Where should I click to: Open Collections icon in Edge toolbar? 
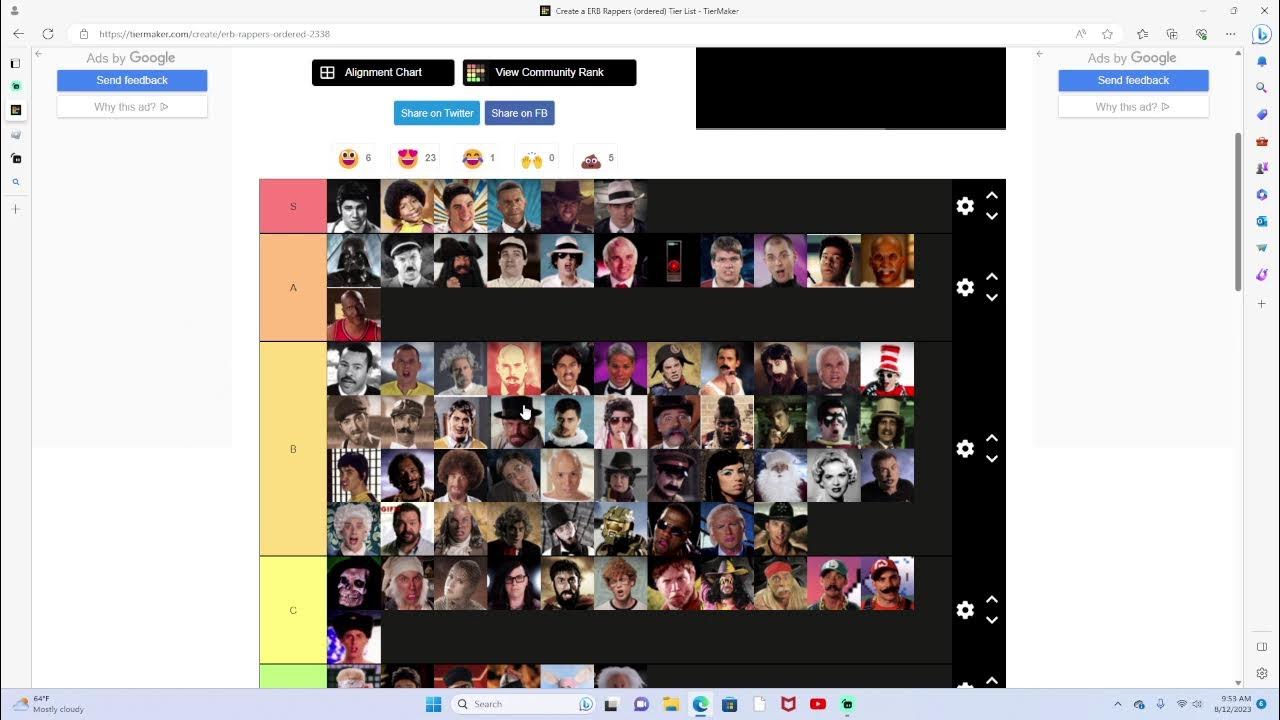[1172, 34]
